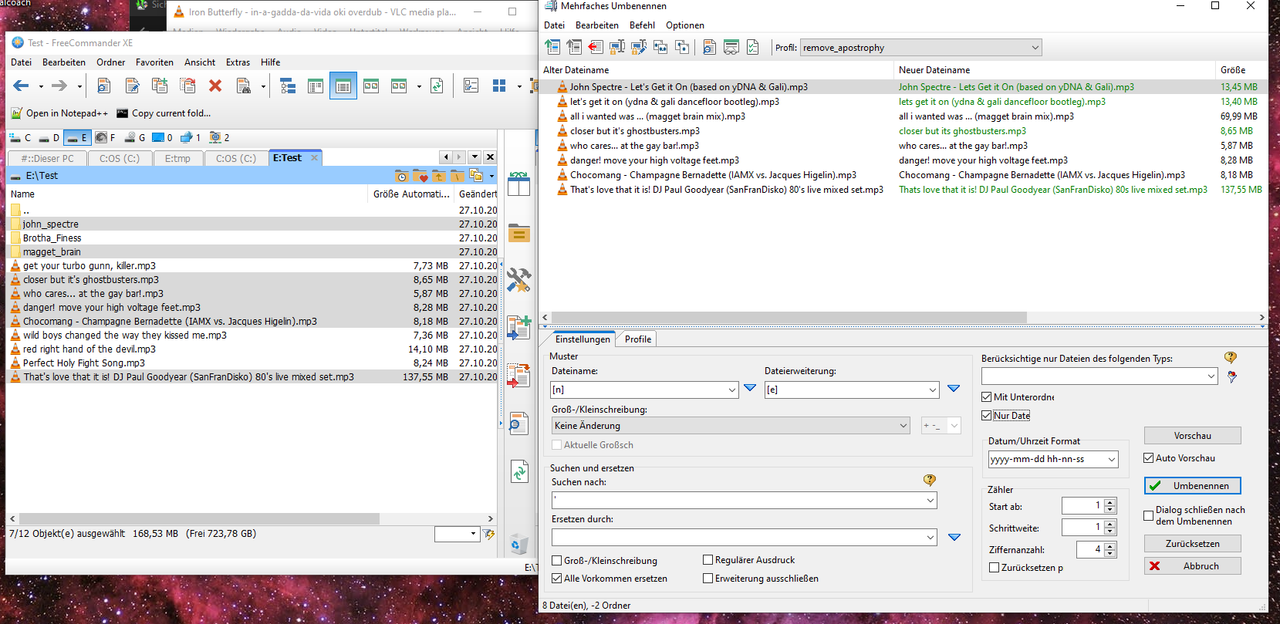Click the filter funnel icon below the help icon
The width and height of the screenshot is (1280, 624).
coord(1231,377)
